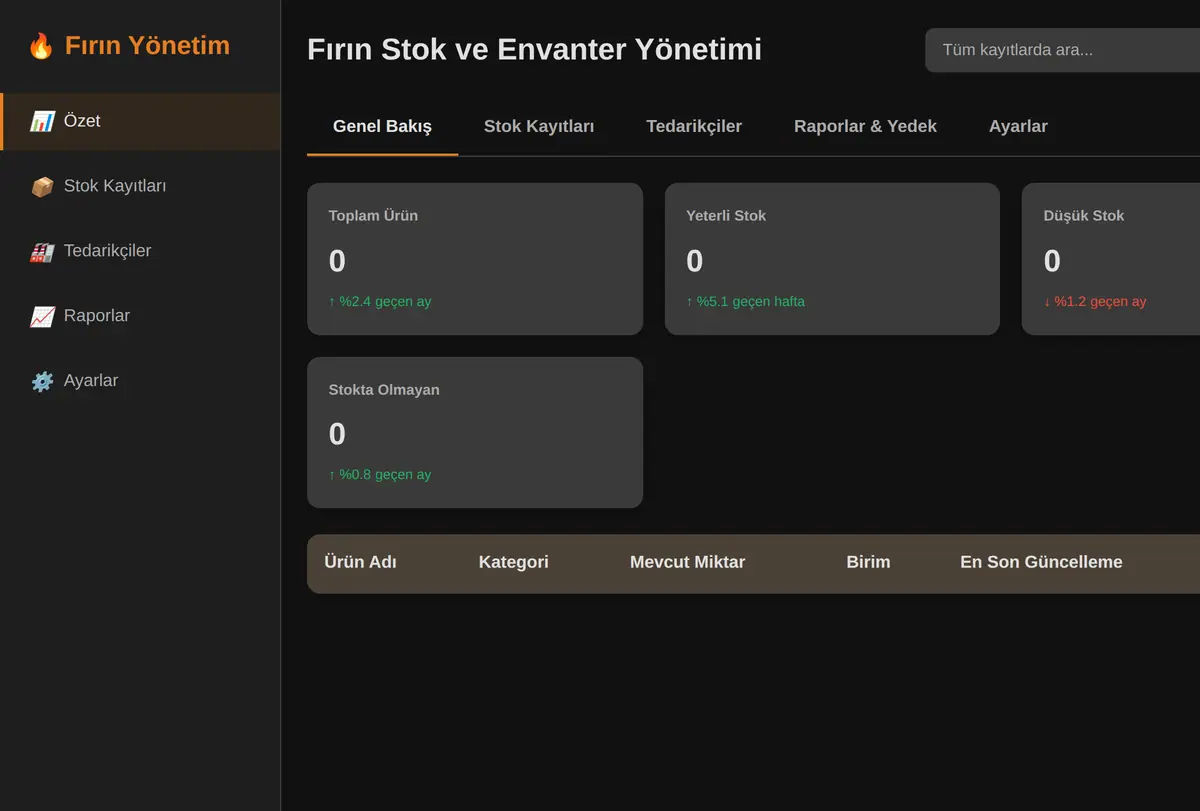Image resolution: width=1200 pixels, height=811 pixels.
Task: Click the Fırın Yönetim title
Action: 147,46
